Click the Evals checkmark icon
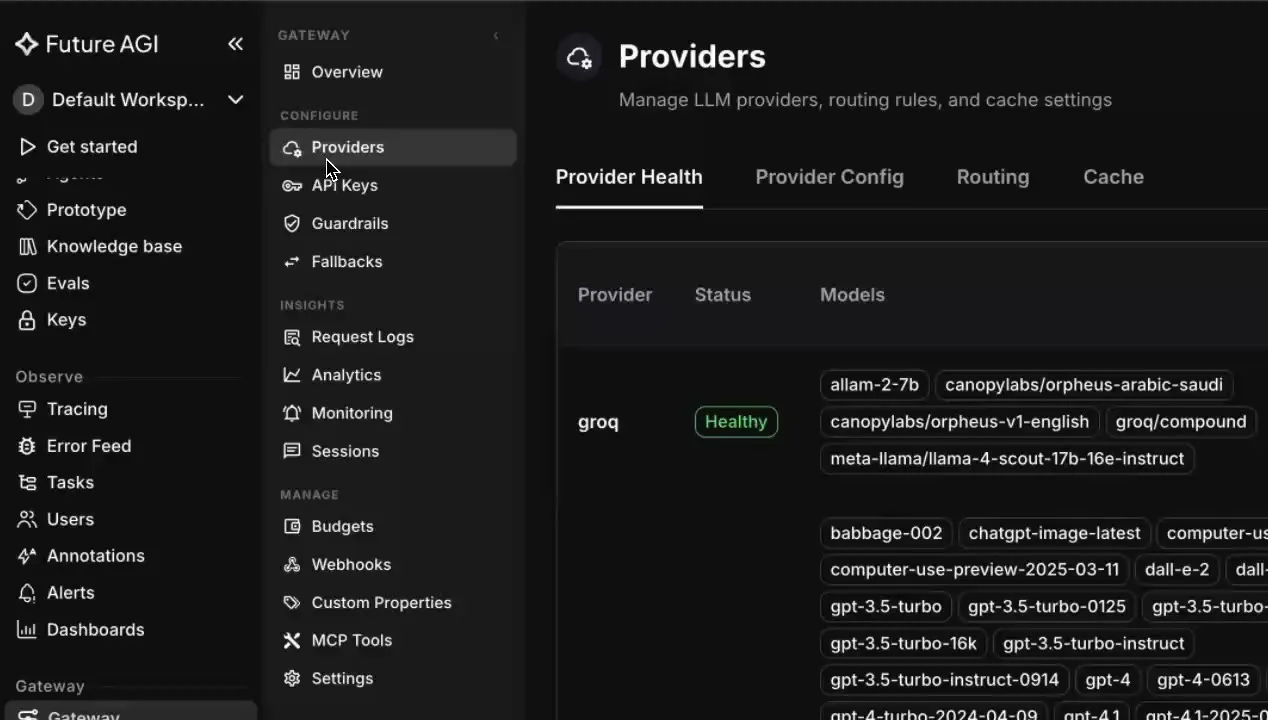The width and height of the screenshot is (1268, 720). (28, 283)
